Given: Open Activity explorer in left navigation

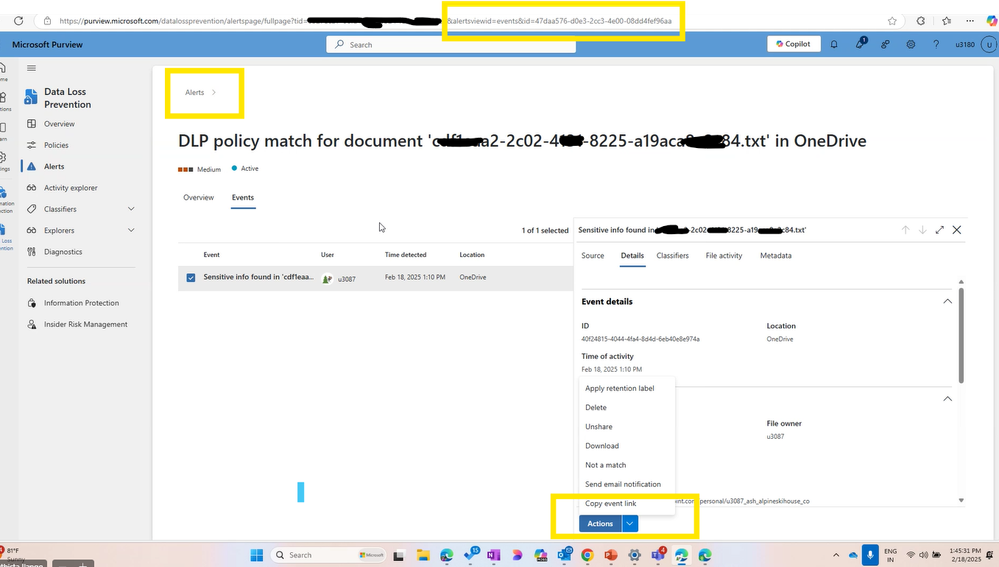Looking at the screenshot, I should click(71, 188).
